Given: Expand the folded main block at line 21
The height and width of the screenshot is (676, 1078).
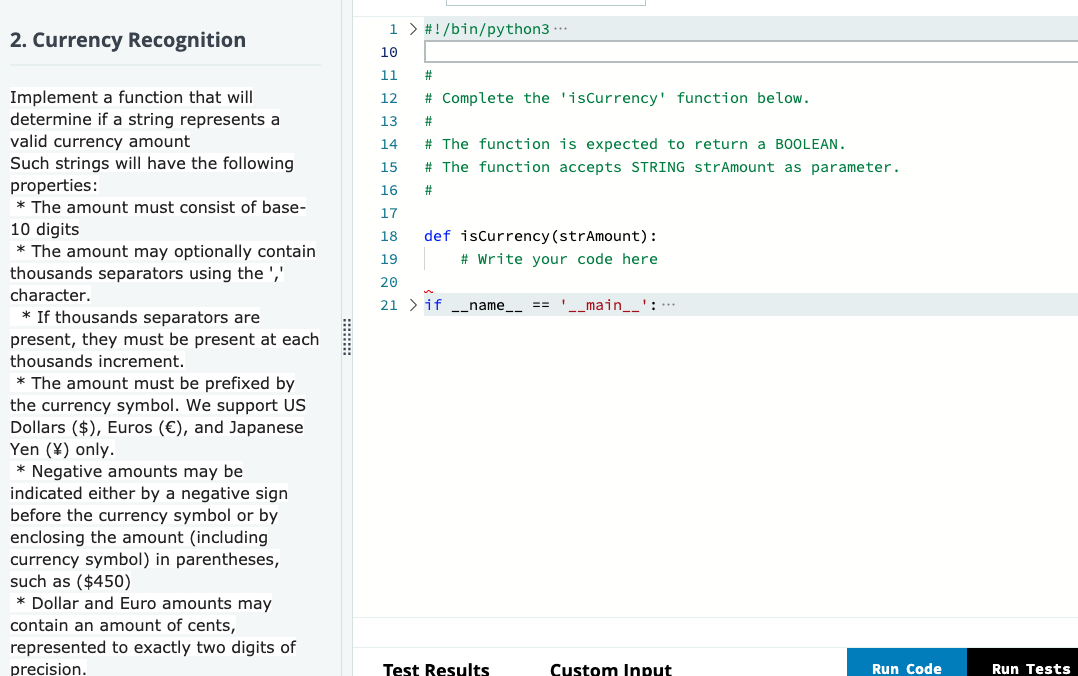Looking at the screenshot, I should (x=413, y=305).
